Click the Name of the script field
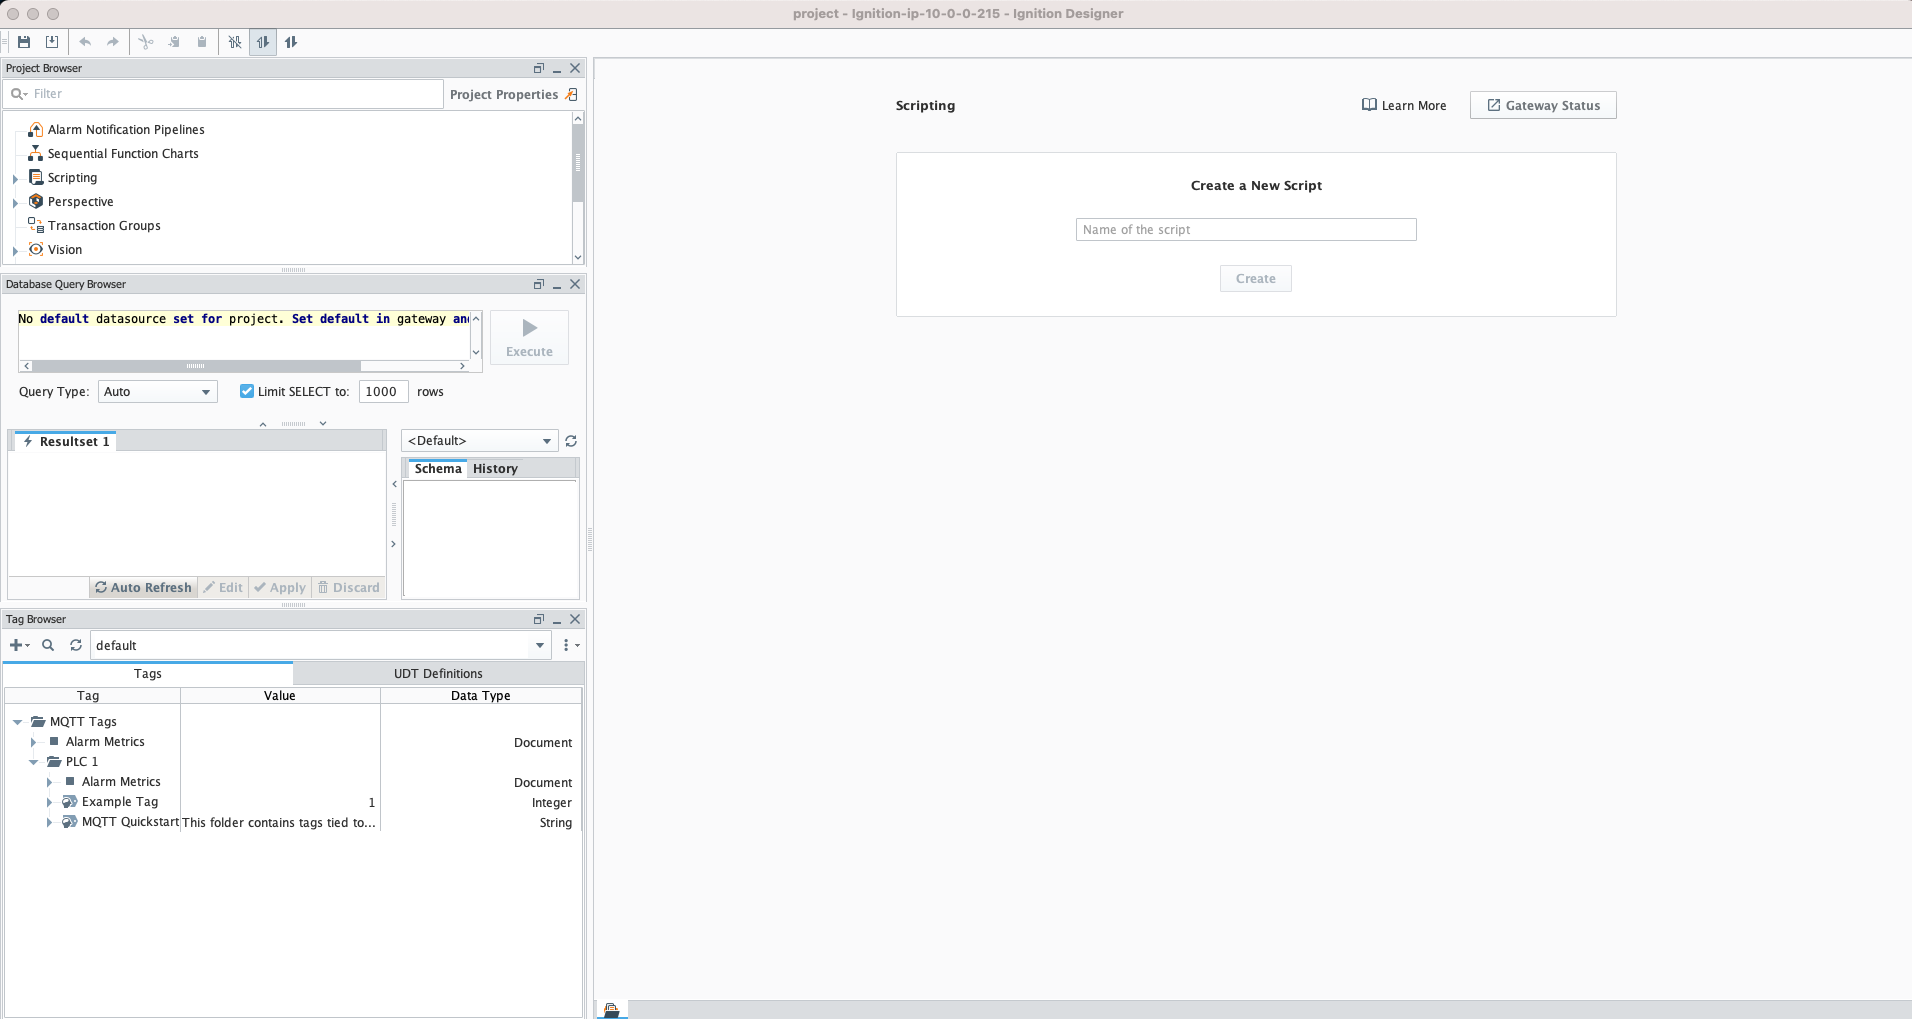 click(1245, 229)
